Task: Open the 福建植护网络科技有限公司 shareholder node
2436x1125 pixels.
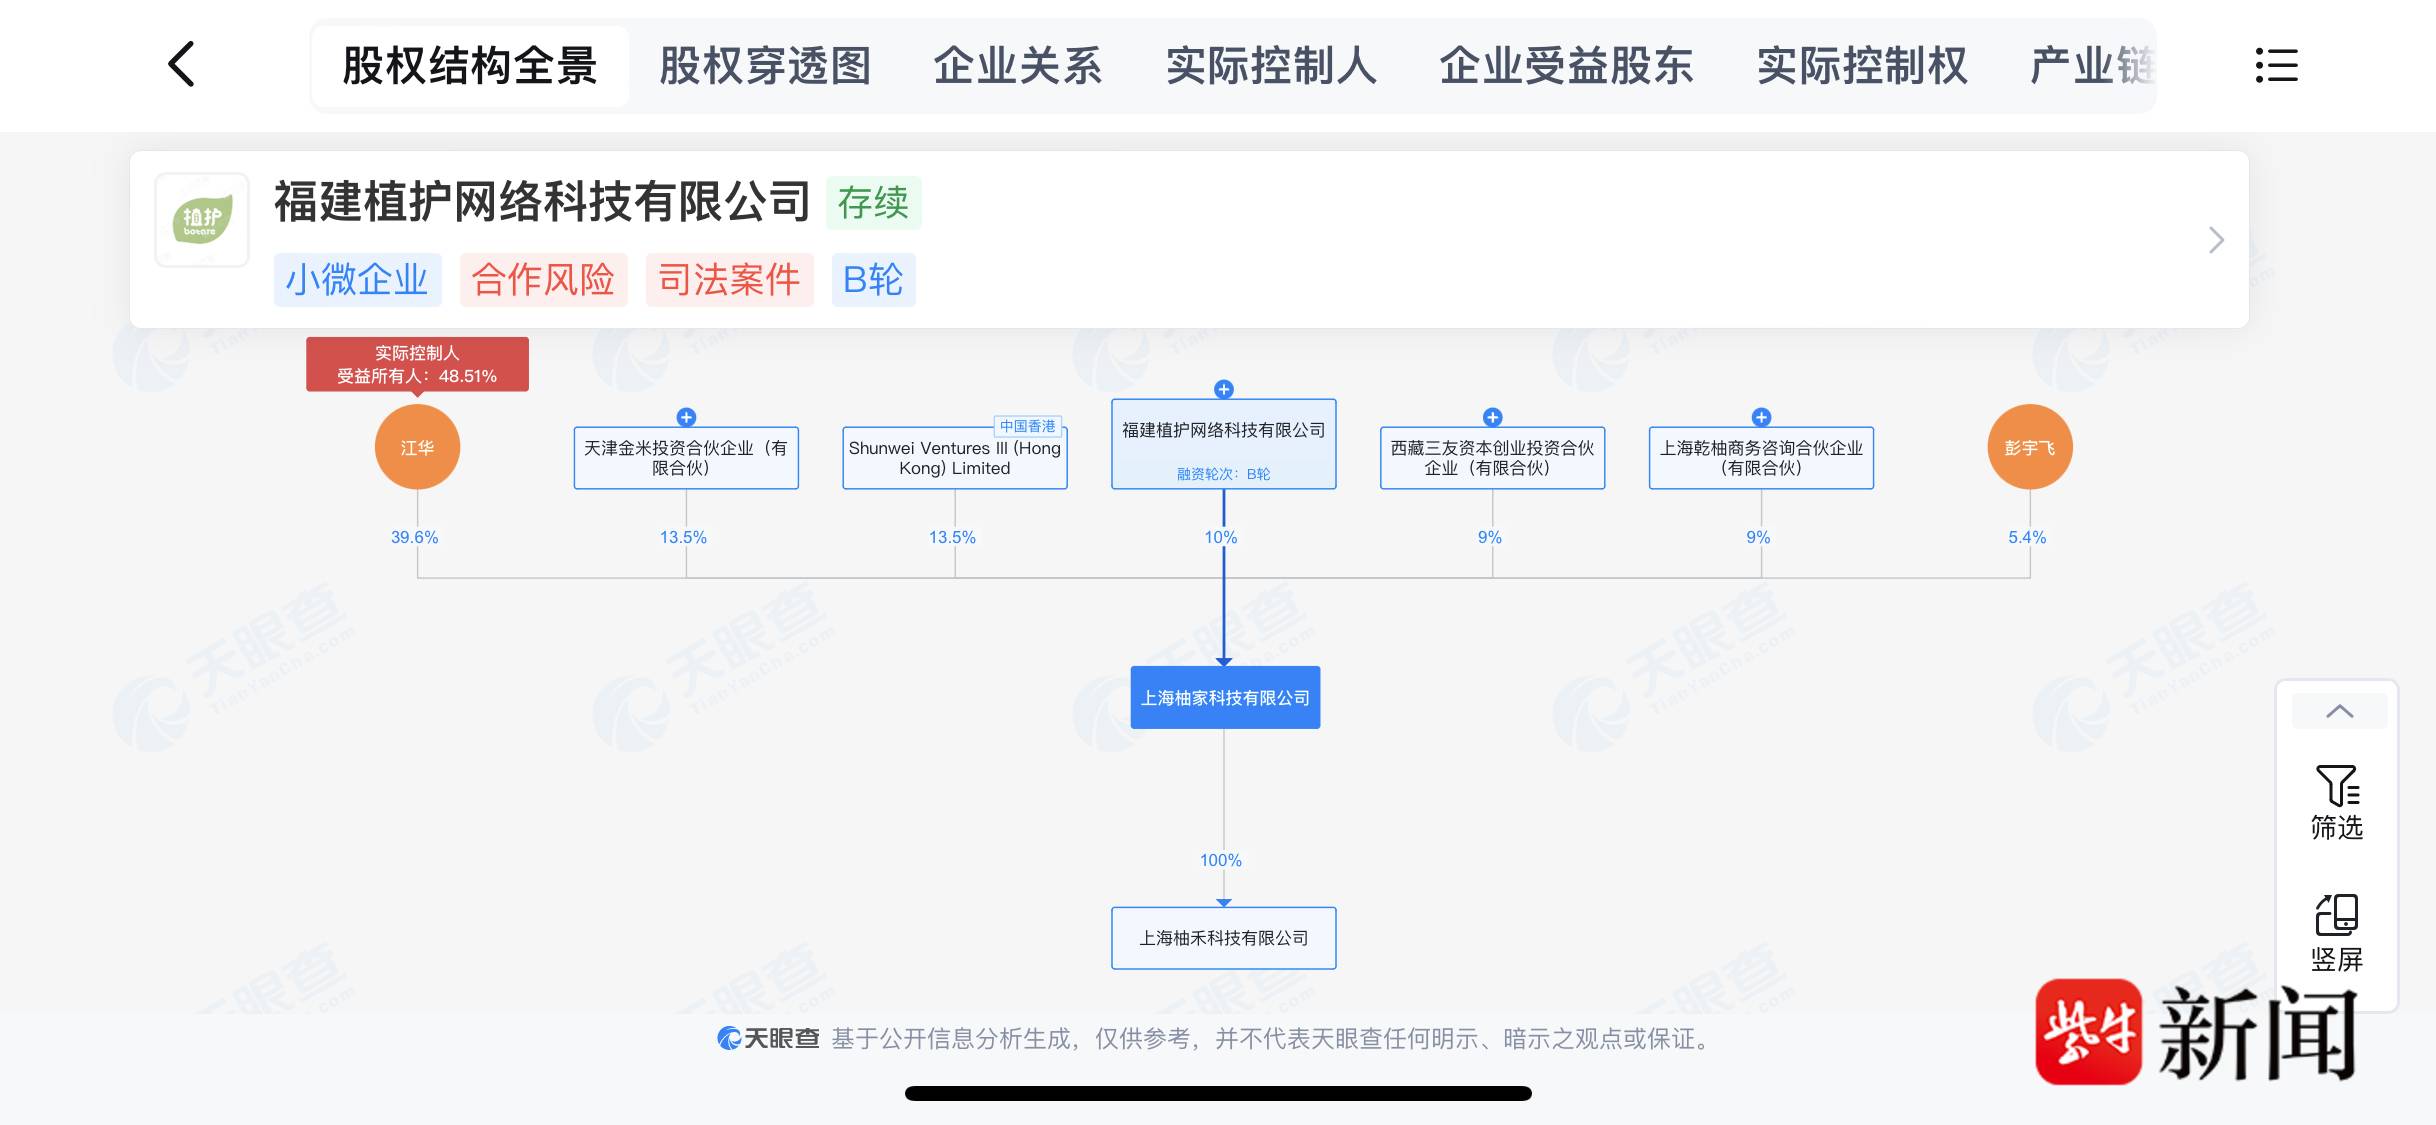Action: click(x=1223, y=444)
